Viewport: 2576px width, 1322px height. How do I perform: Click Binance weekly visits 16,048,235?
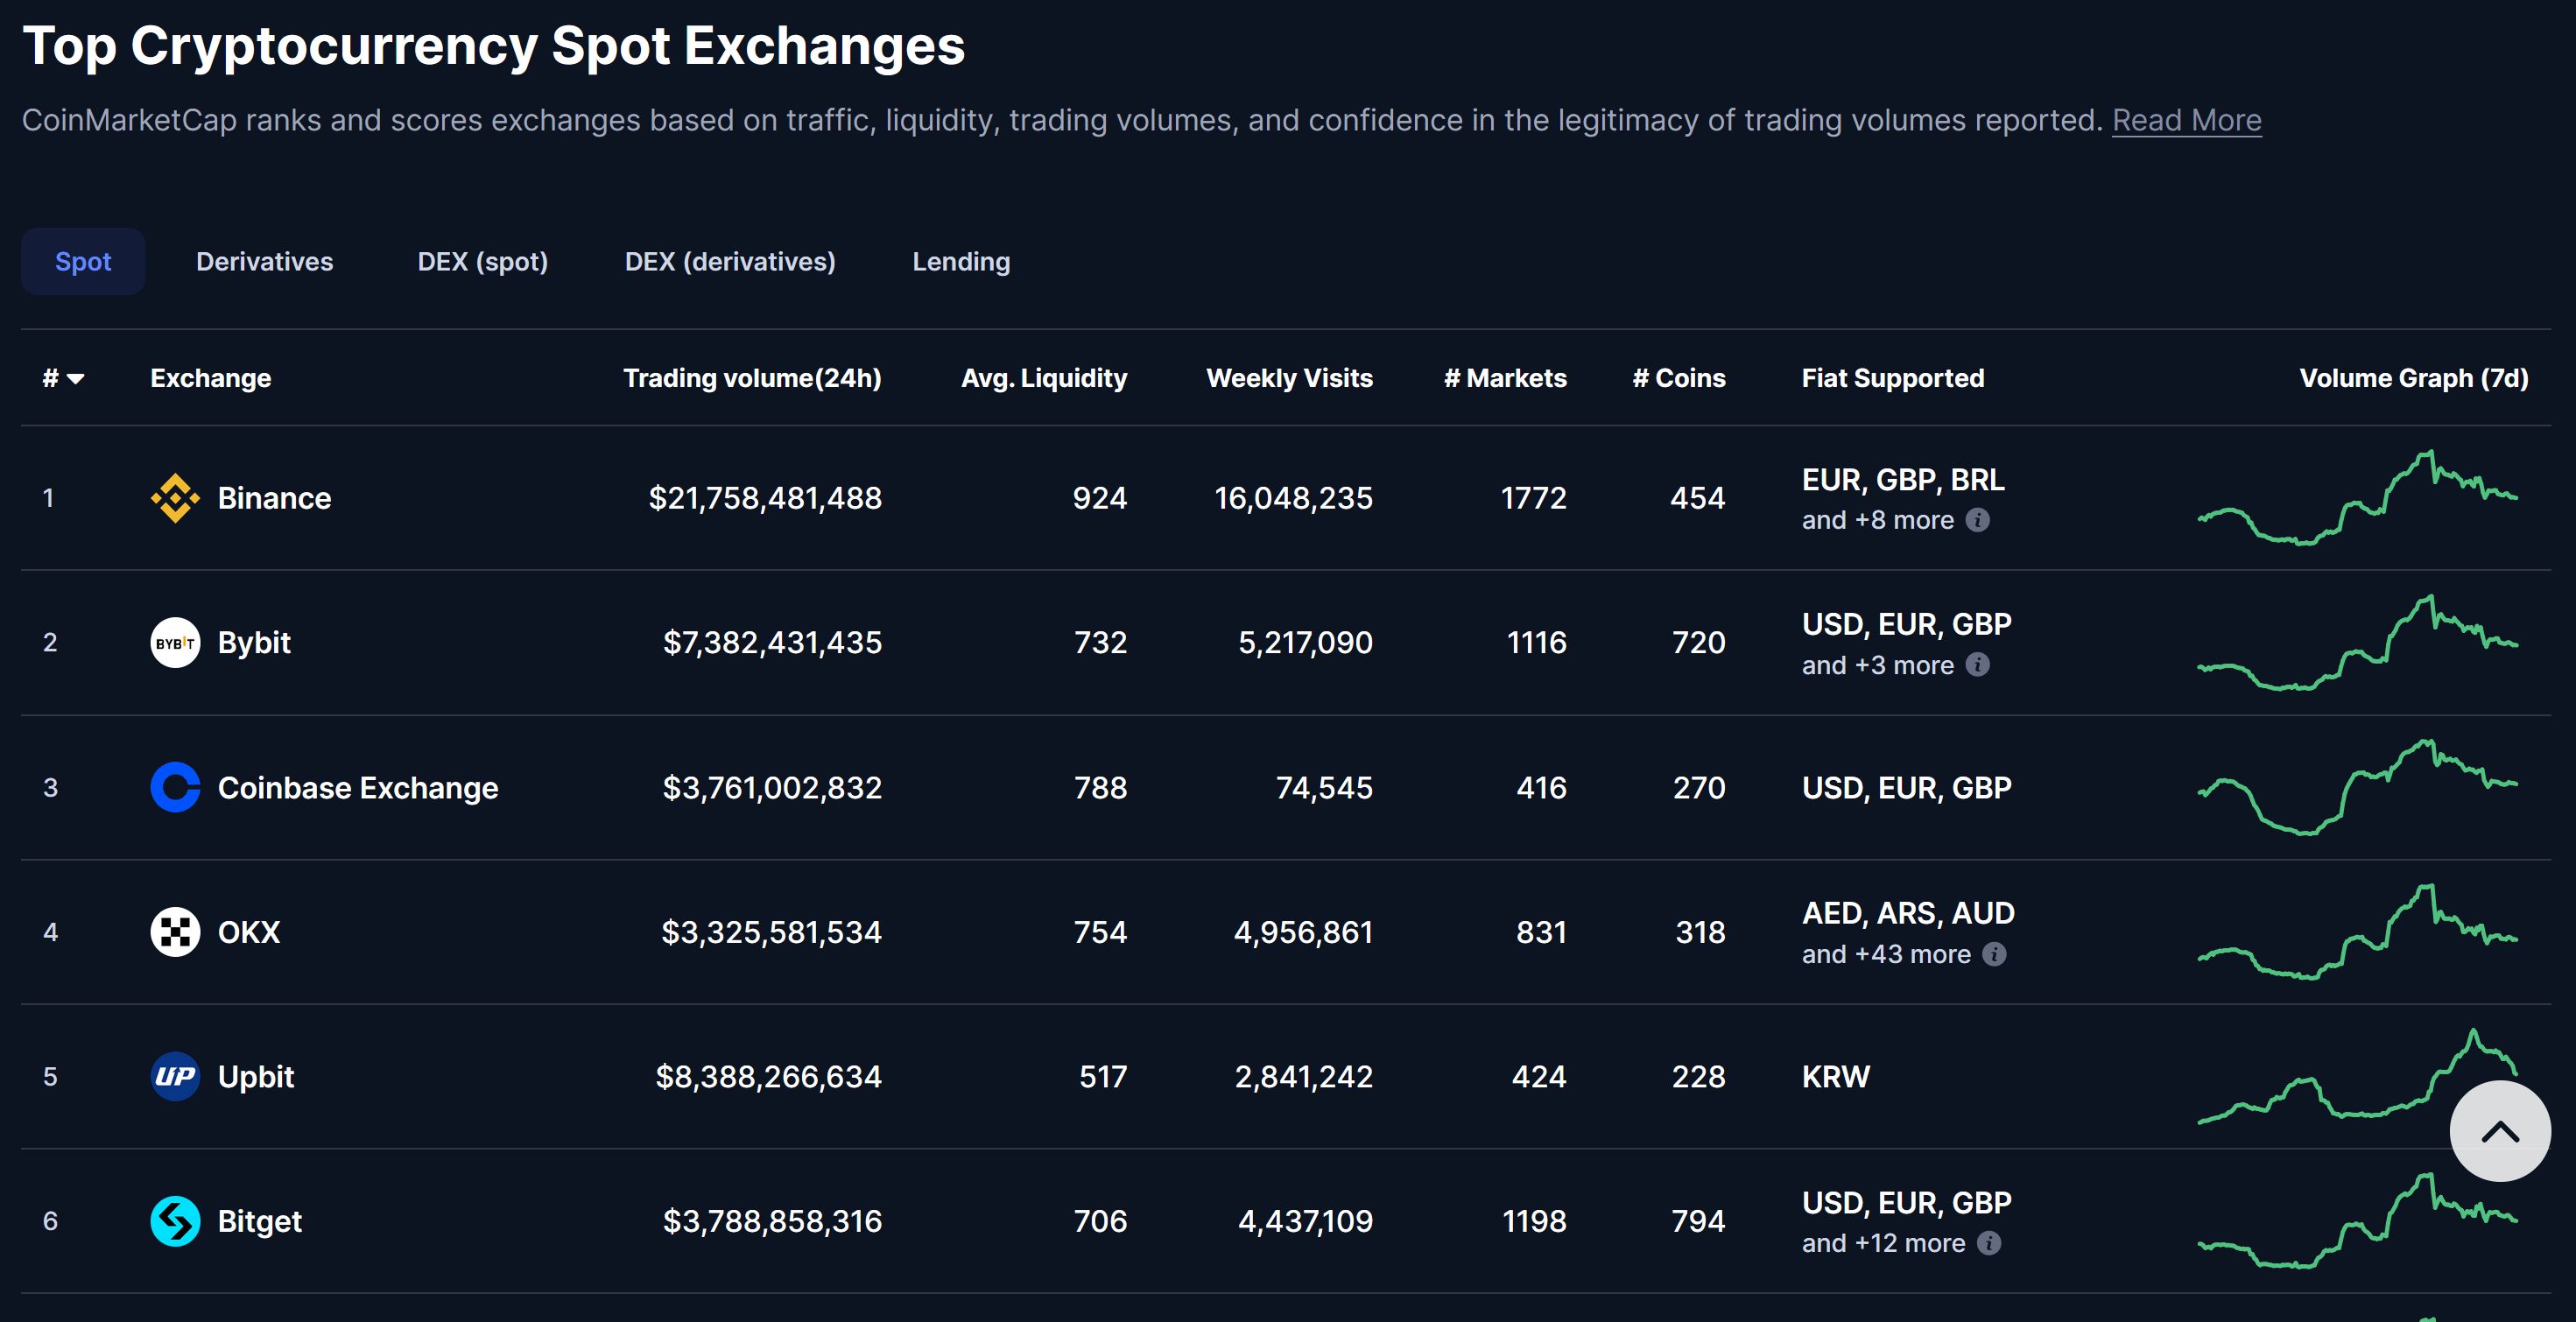[x=1293, y=498]
